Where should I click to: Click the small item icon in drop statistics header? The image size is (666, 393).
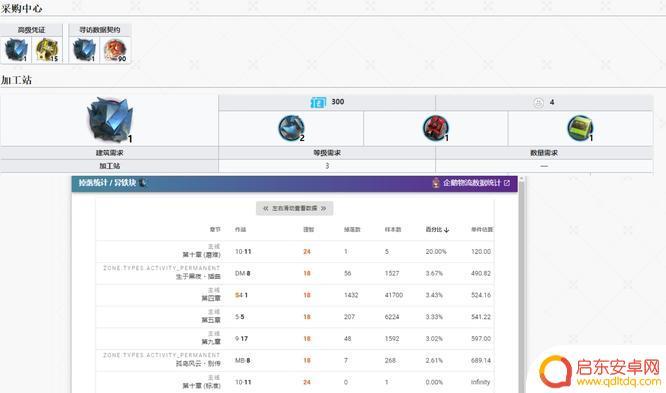coord(143,183)
